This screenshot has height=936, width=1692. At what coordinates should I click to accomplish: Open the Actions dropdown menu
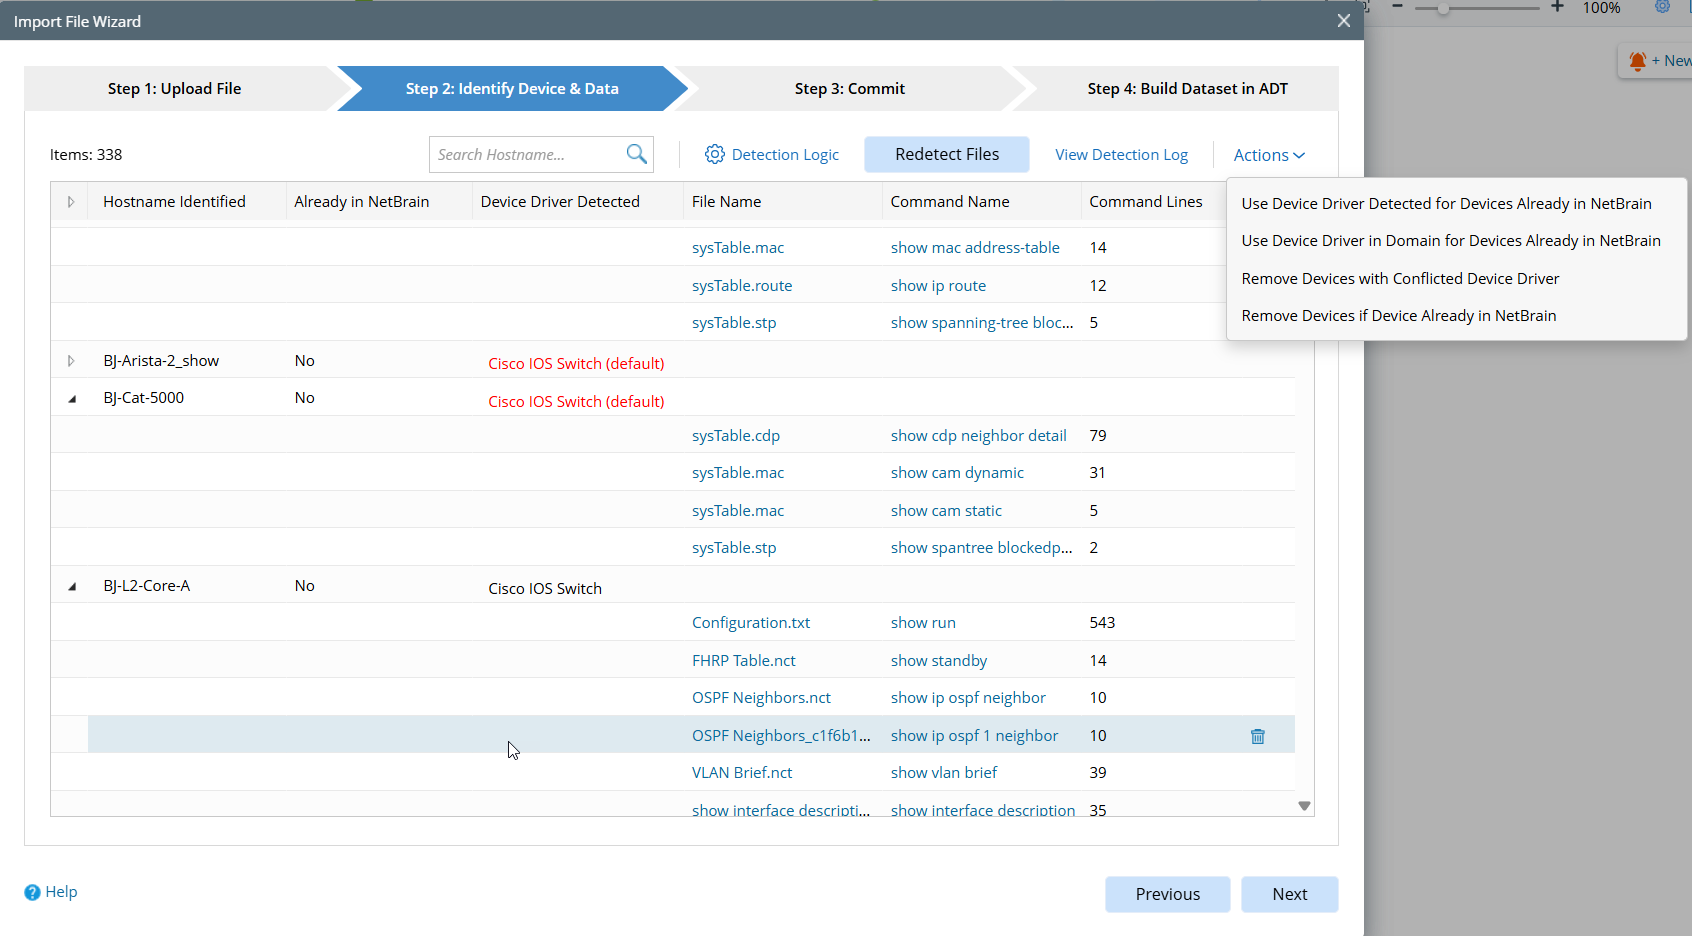coord(1268,155)
